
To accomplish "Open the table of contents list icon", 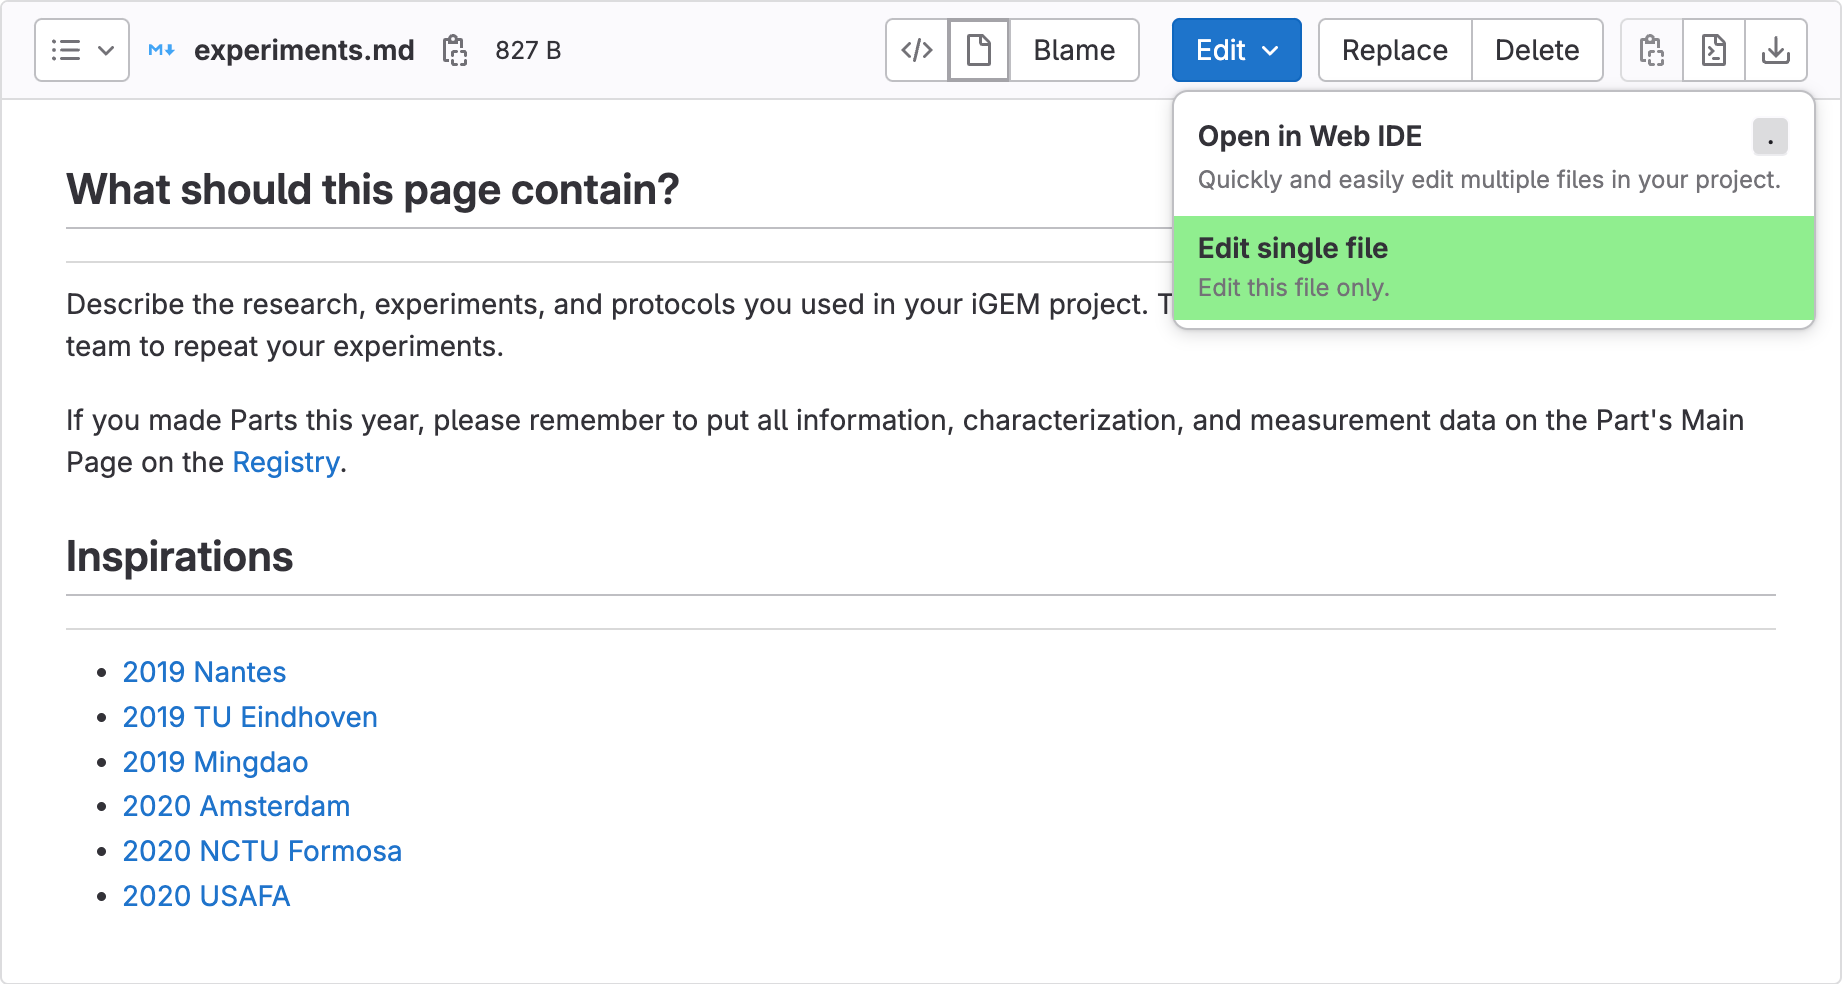I will tap(81, 50).
